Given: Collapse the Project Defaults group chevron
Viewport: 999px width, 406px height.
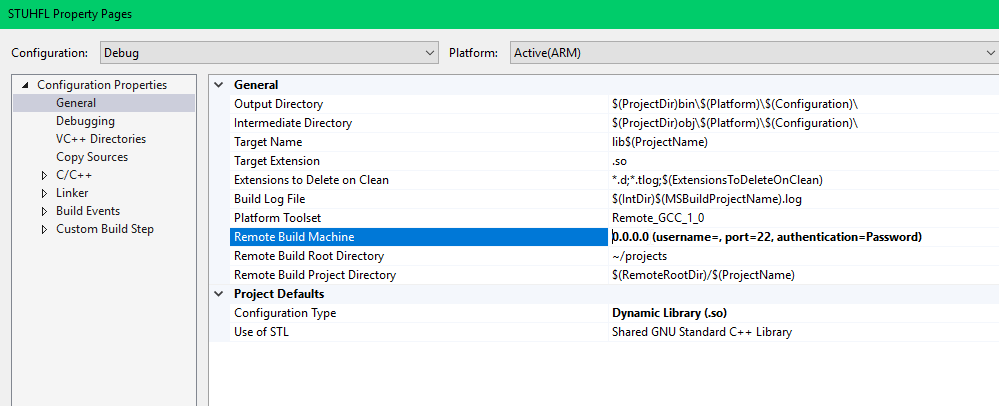Looking at the screenshot, I should tap(219, 294).
